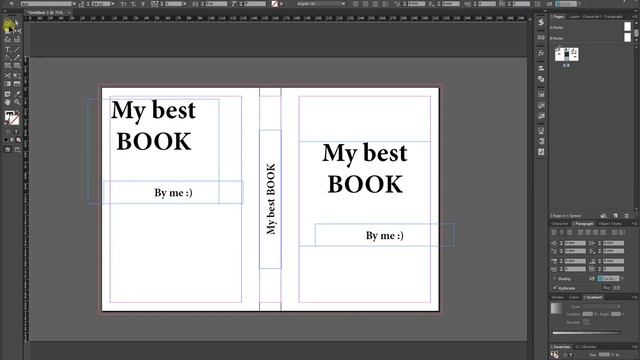Select the Pencil tool

17,58
